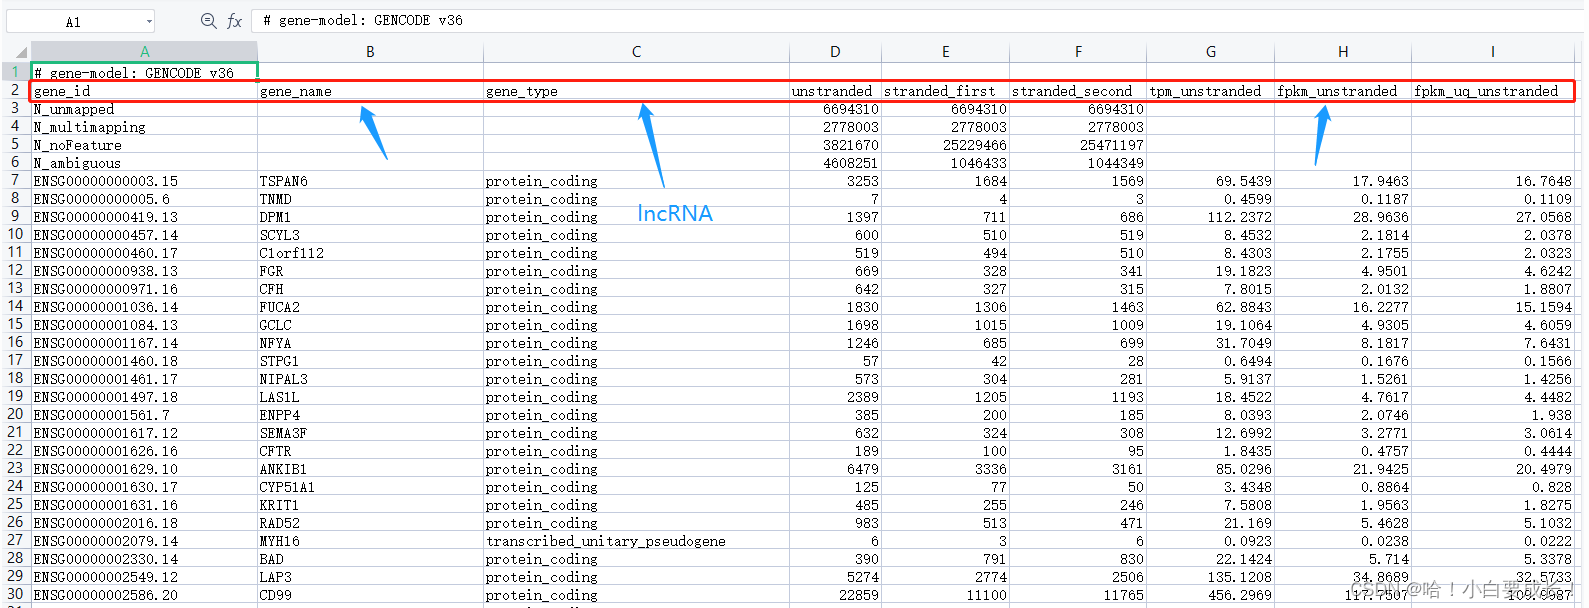Click 'transcribed_unitary_pseudogene' cell
Screen dimensions: 1589x608
pos(636,541)
